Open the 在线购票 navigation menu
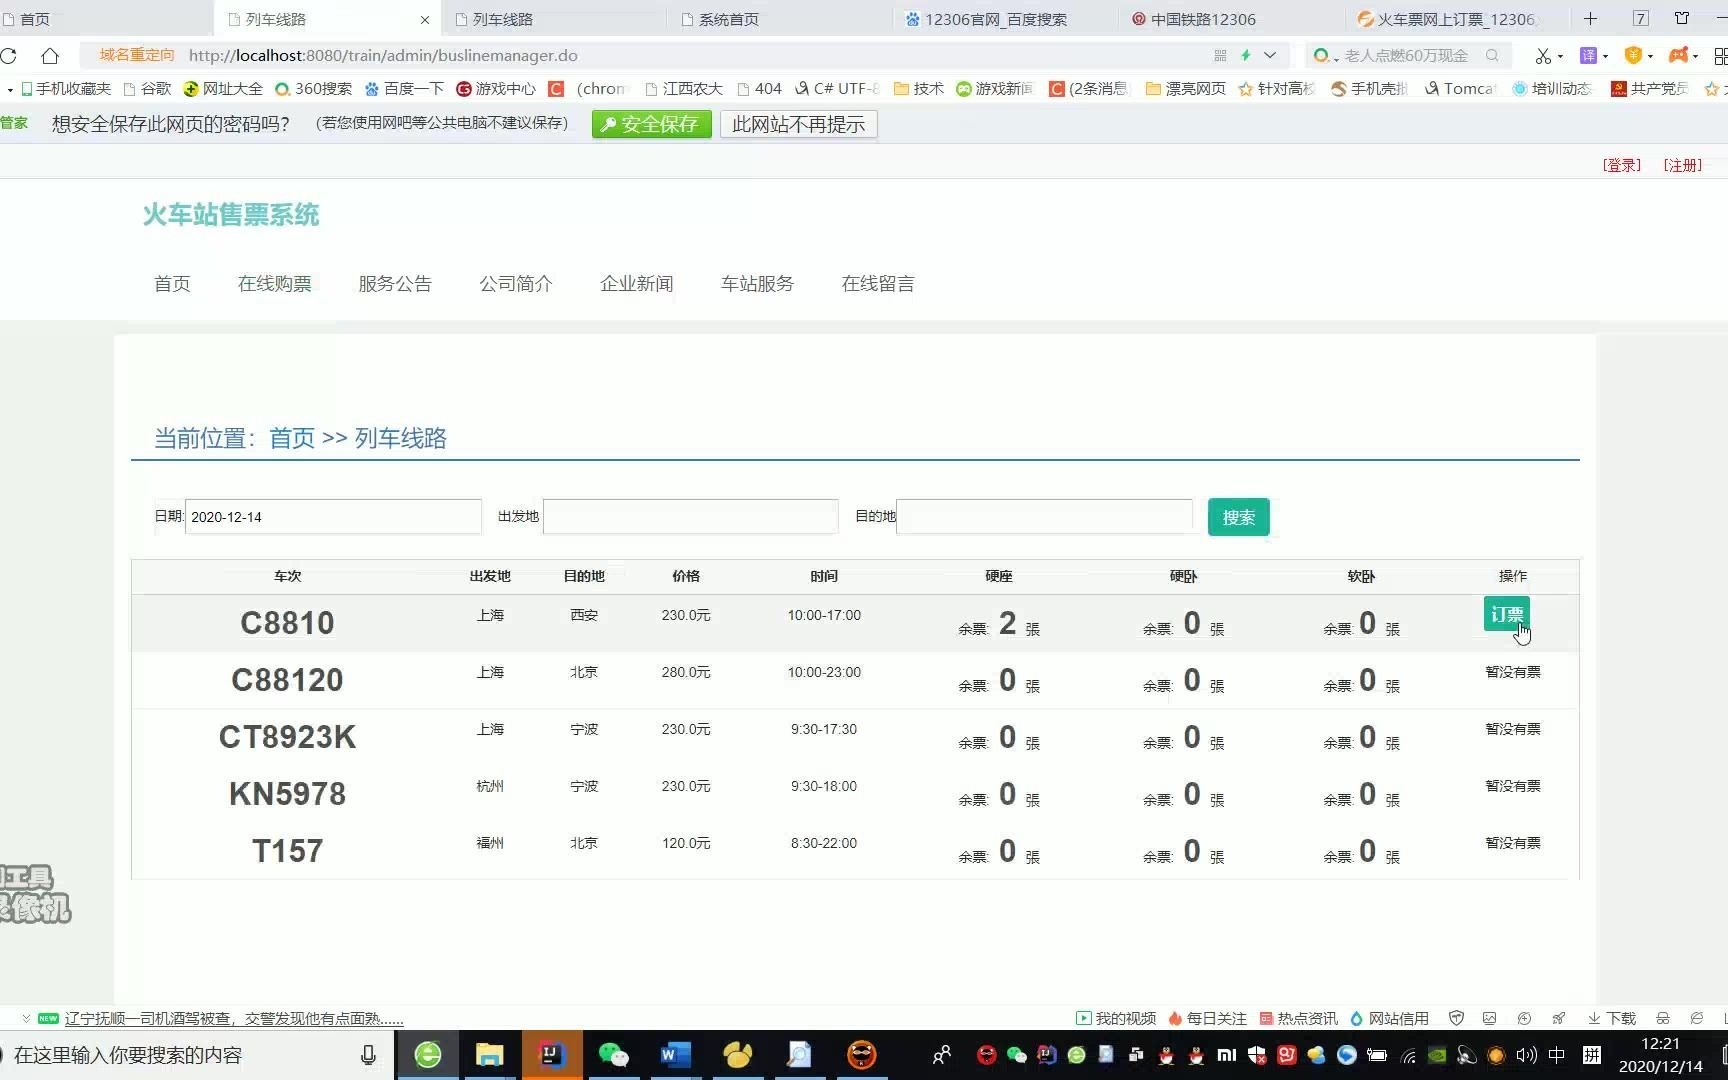 pos(274,284)
